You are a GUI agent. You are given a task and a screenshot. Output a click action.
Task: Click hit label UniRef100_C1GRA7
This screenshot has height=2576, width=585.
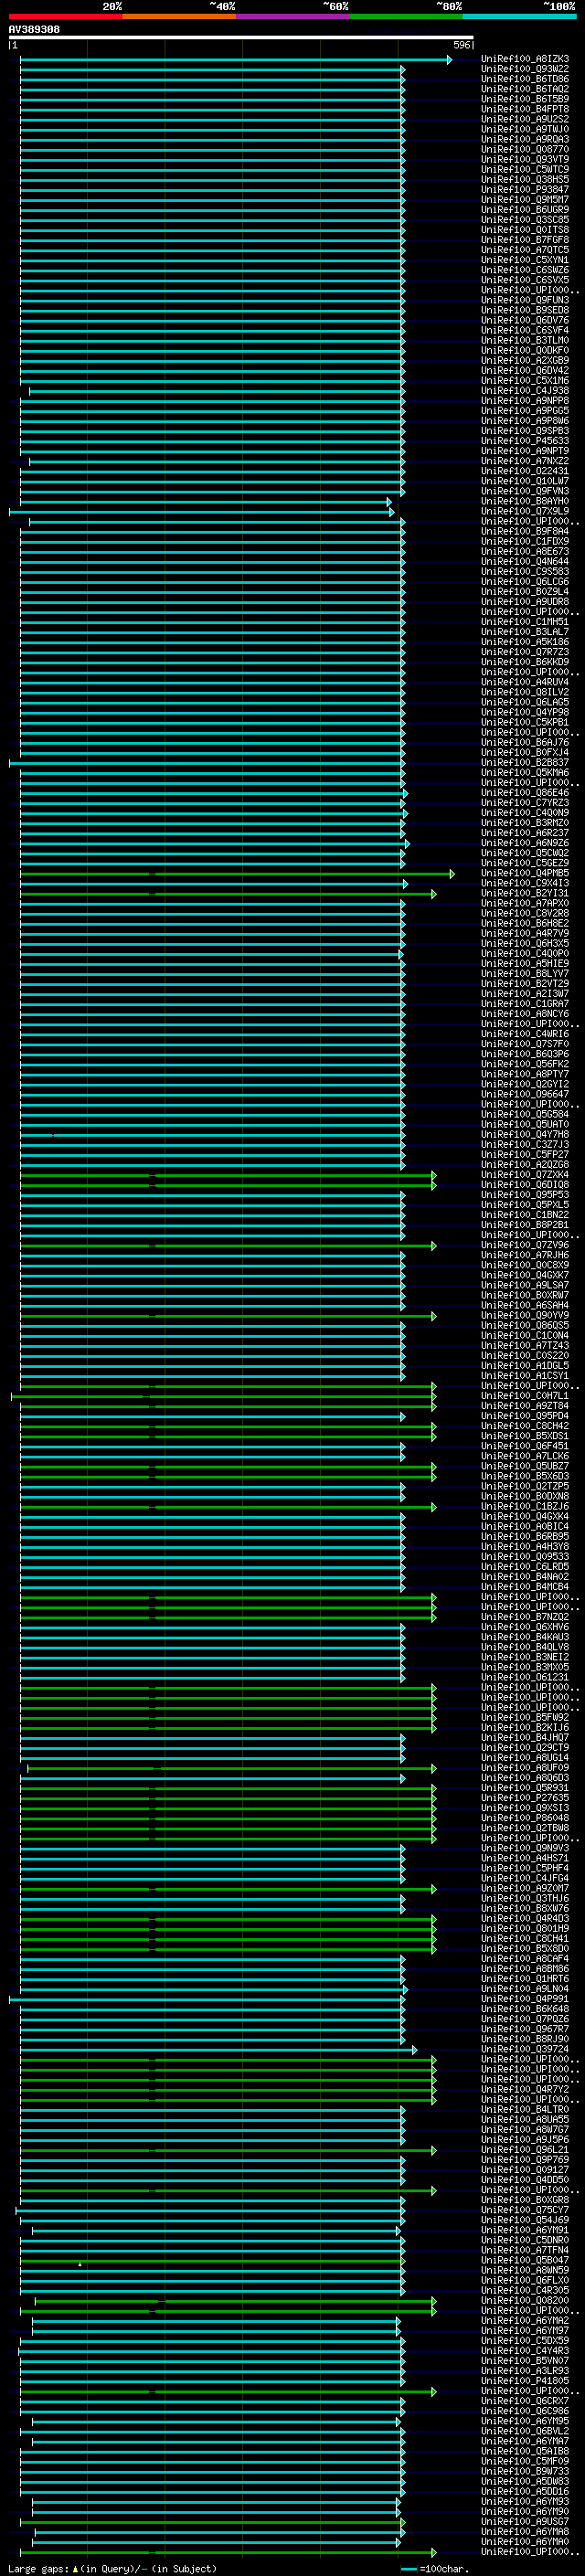pyautogui.click(x=525, y=1004)
